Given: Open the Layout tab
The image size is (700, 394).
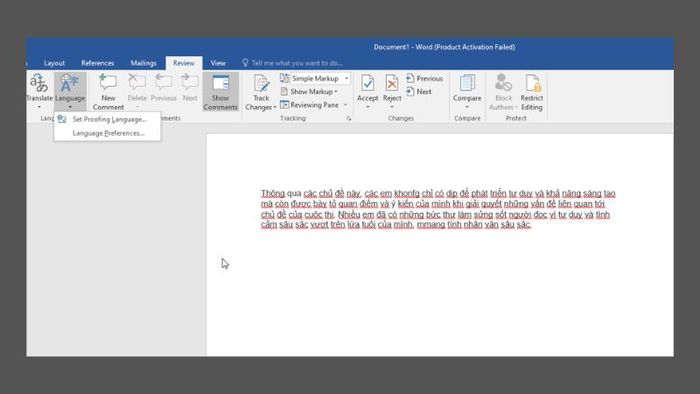Looking at the screenshot, I should (x=54, y=63).
